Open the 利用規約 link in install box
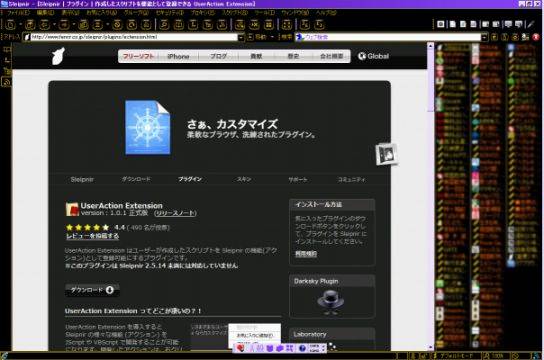544x360 pixels. coord(306,254)
